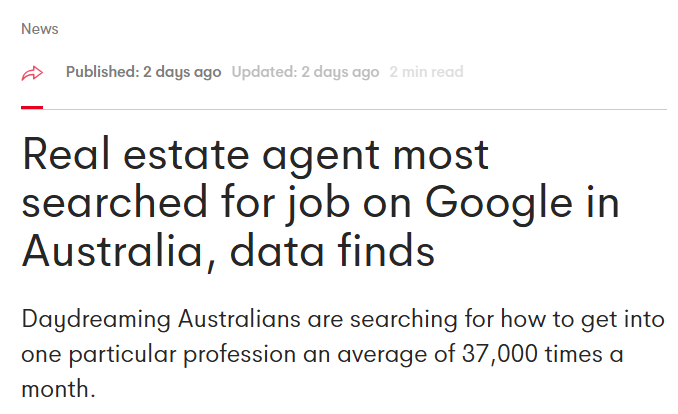
Task: Click the word "Published:" in the byline
Action: tap(100, 72)
